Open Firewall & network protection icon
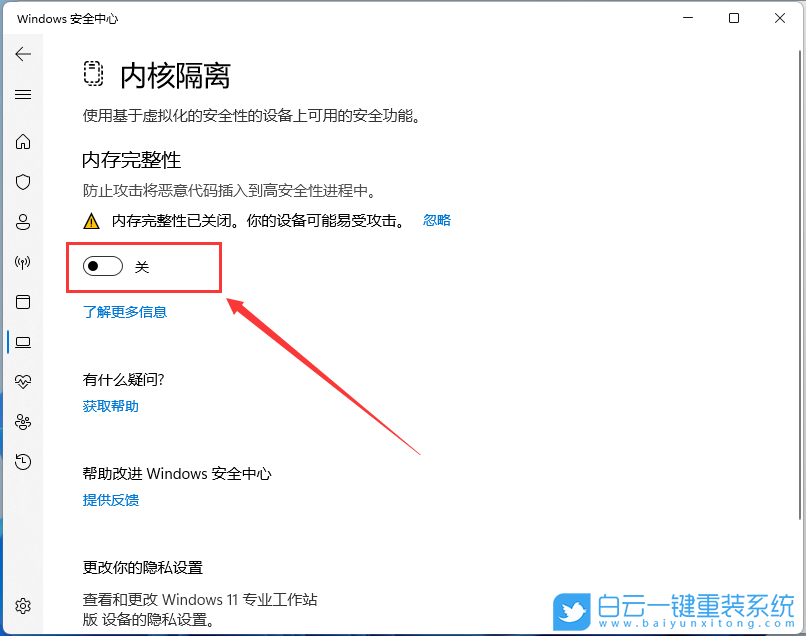 pos(23,262)
